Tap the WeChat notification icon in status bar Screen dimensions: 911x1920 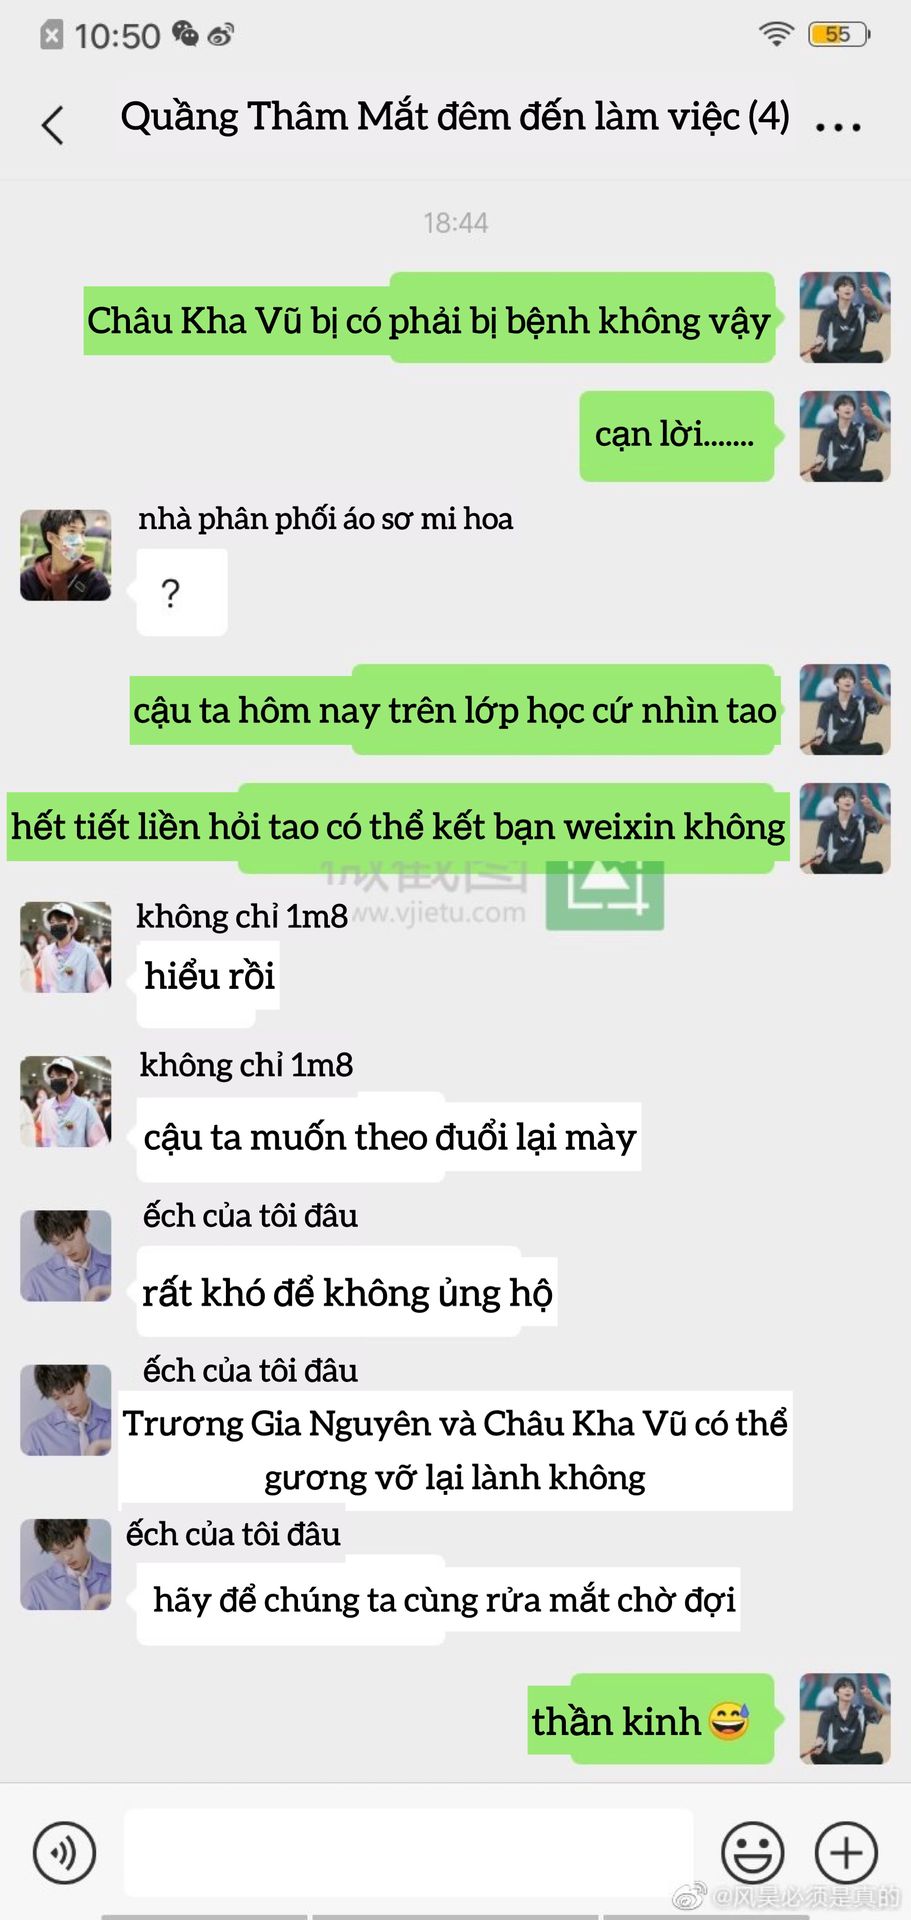[x=185, y=35]
